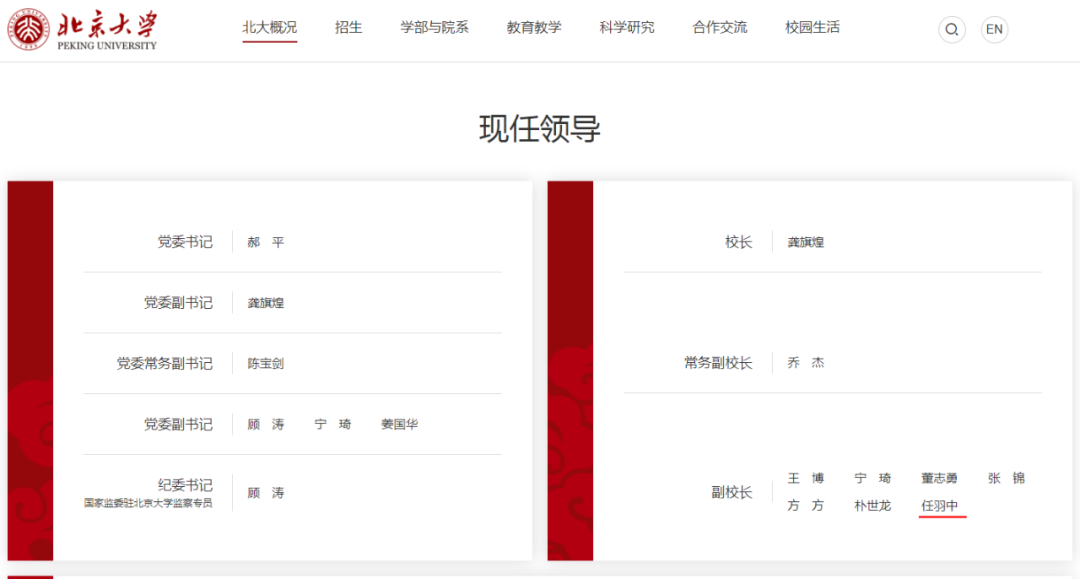The height and width of the screenshot is (579, 1080).
Task: Open vice president 董志勇's link
Action: pyautogui.click(x=939, y=478)
